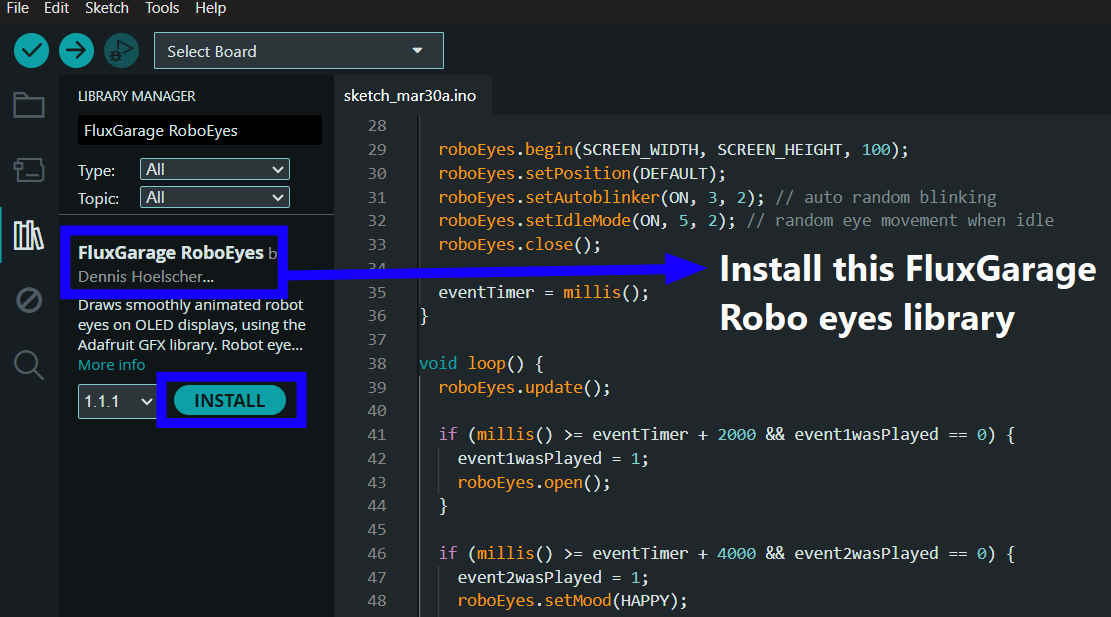
Task: Click the event2wasPlayed = 1 line
Action: (553, 577)
